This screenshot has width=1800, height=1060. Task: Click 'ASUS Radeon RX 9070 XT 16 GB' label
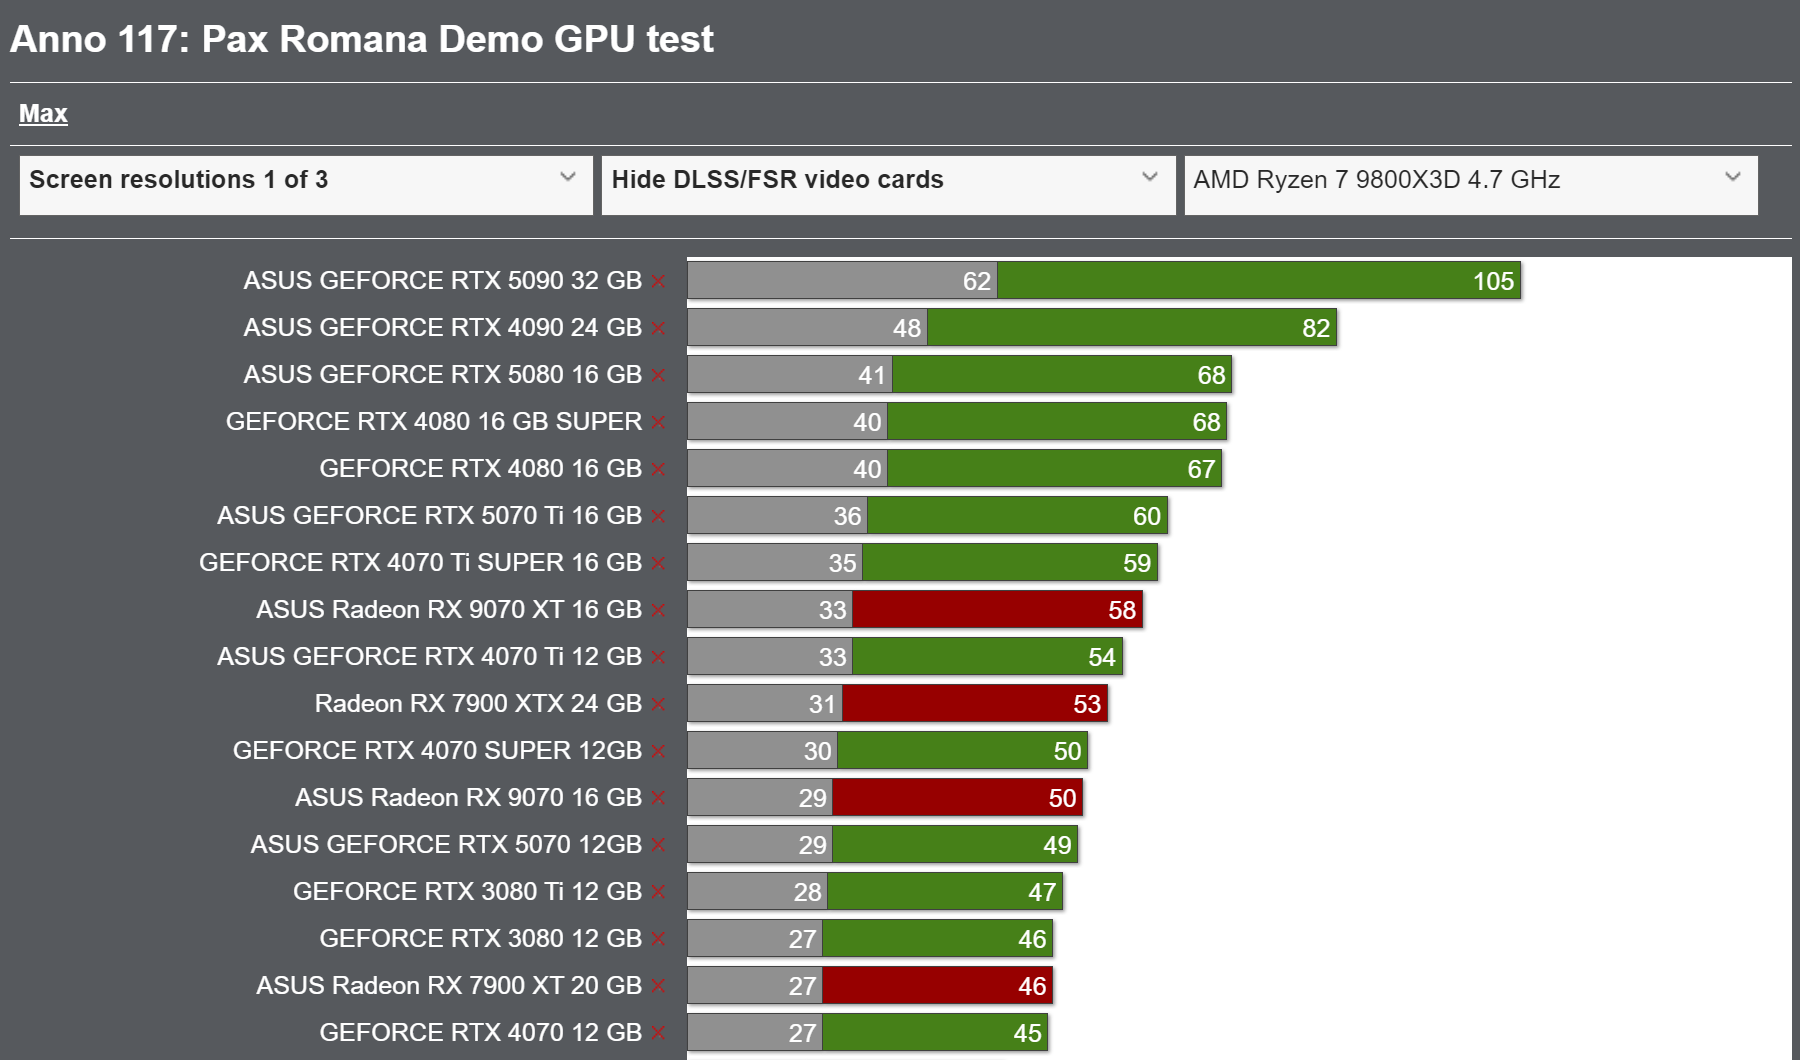coord(449,610)
